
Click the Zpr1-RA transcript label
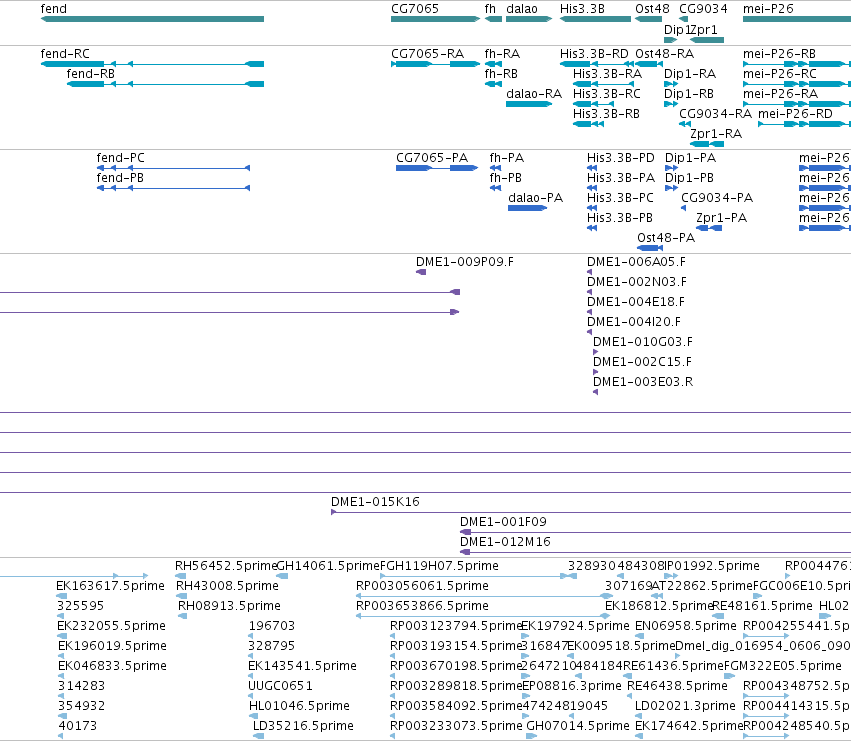[716, 134]
